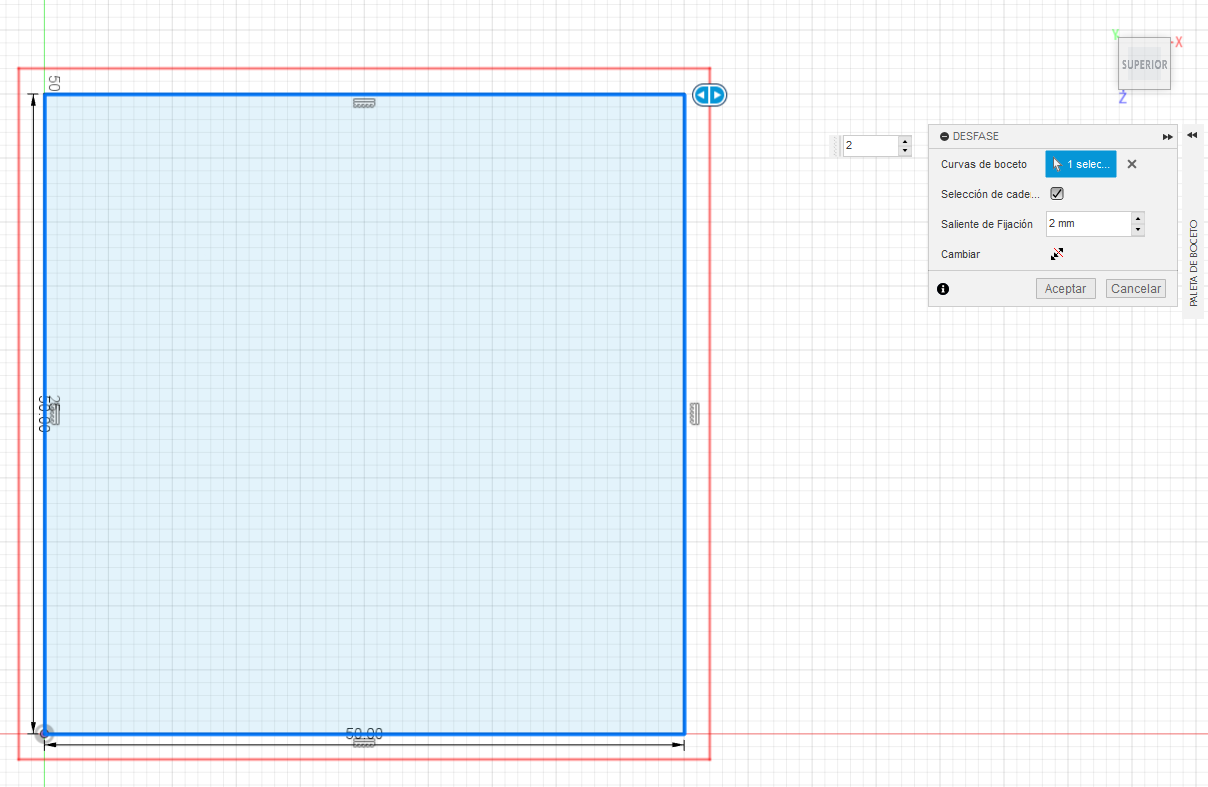Click the floating offset input showing 2
This screenshot has width=1208, height=787.
[x=870, y=146]
